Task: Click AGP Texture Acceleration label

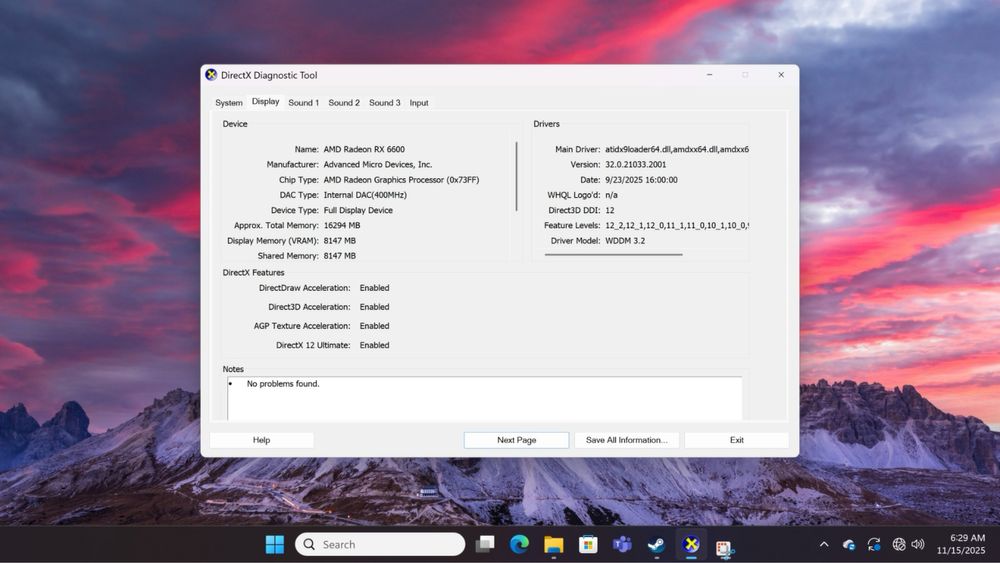Action: [x=302, y=326]
